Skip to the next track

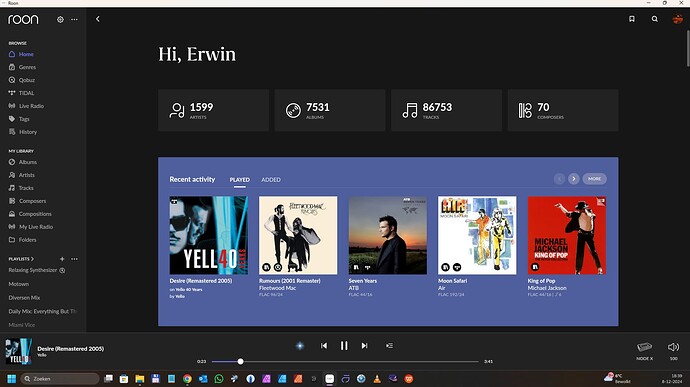tap(364, 346)
